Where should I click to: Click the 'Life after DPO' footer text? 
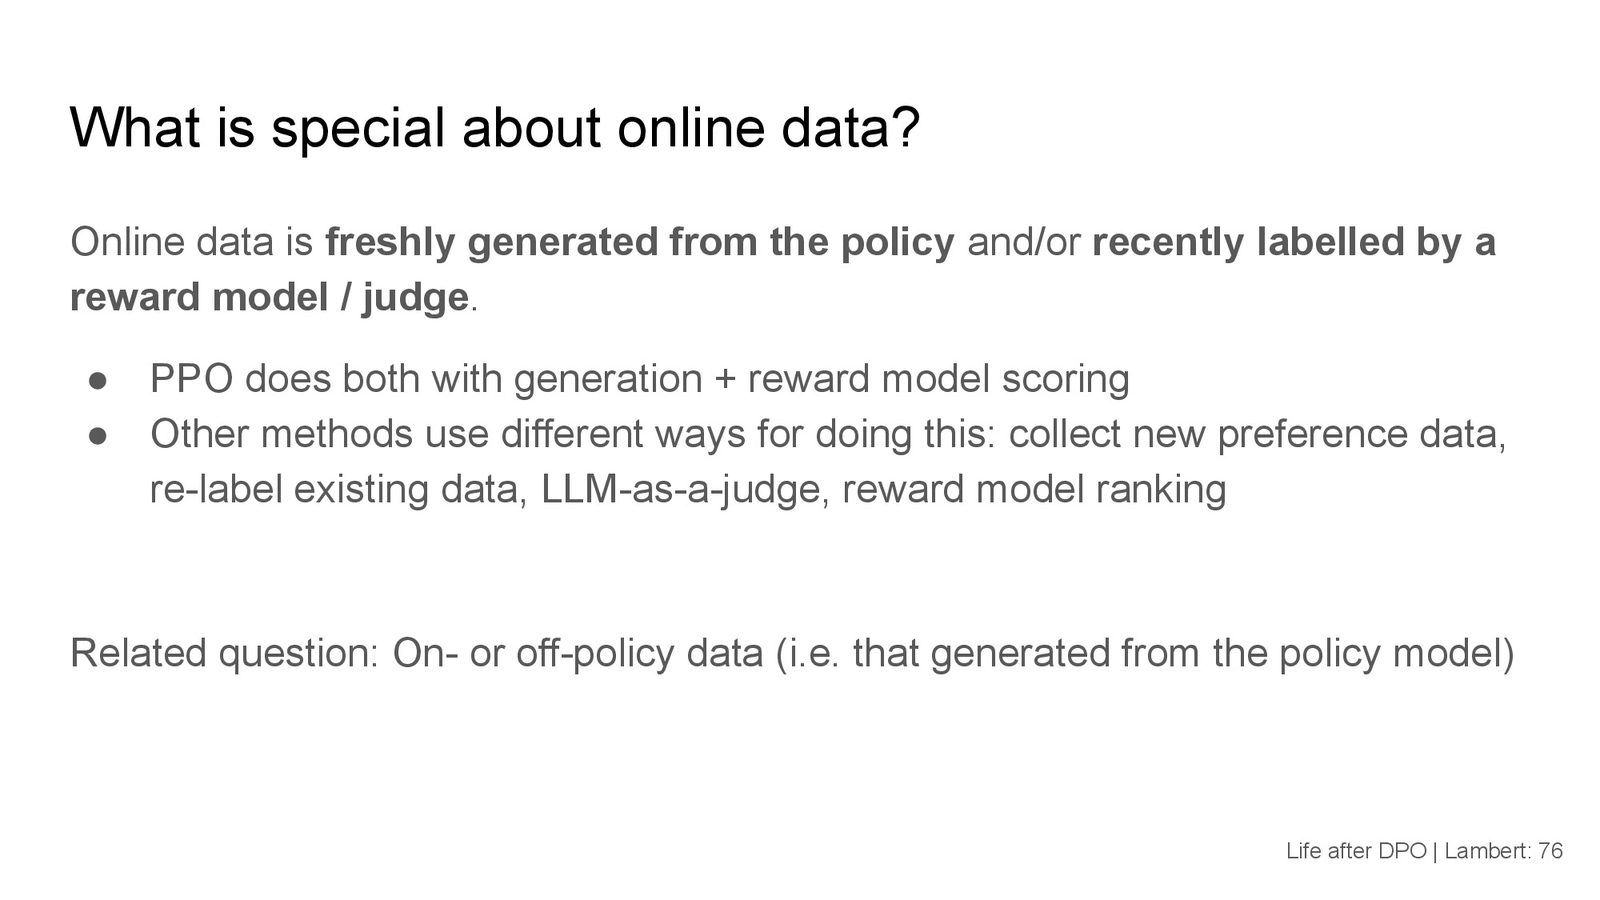click(1356, 851)
